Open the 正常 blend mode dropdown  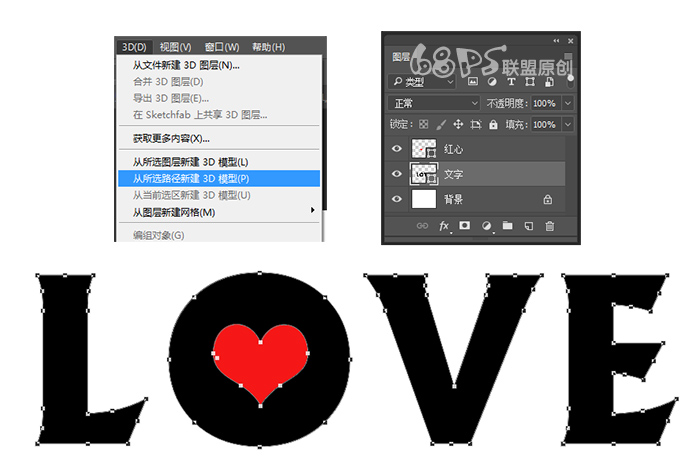(x=434, y=103)
